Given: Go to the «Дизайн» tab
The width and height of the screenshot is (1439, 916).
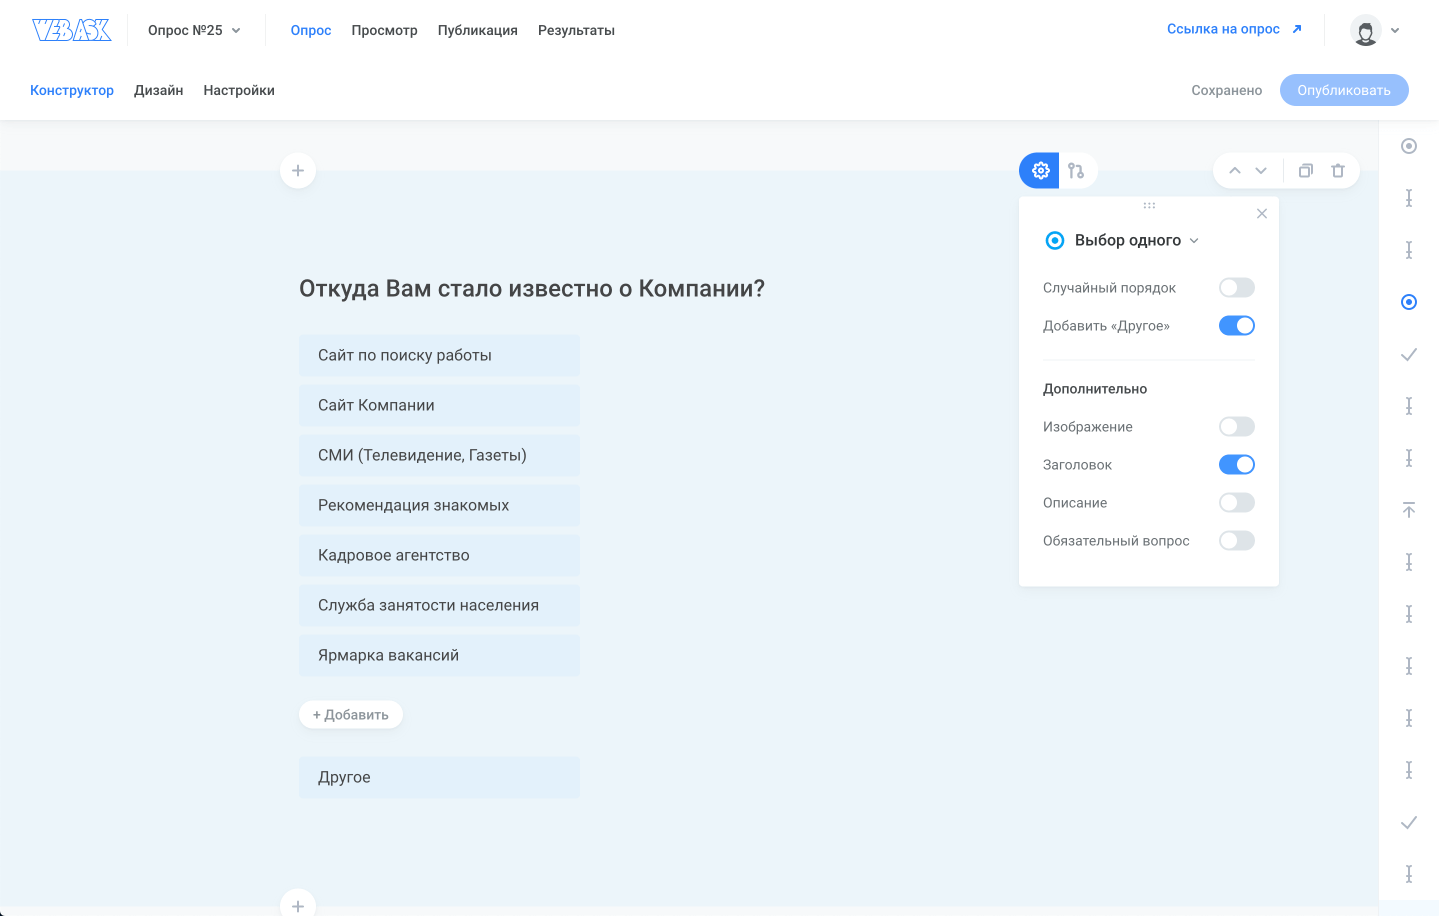Looking at the screenshot, I should [158, 90].
